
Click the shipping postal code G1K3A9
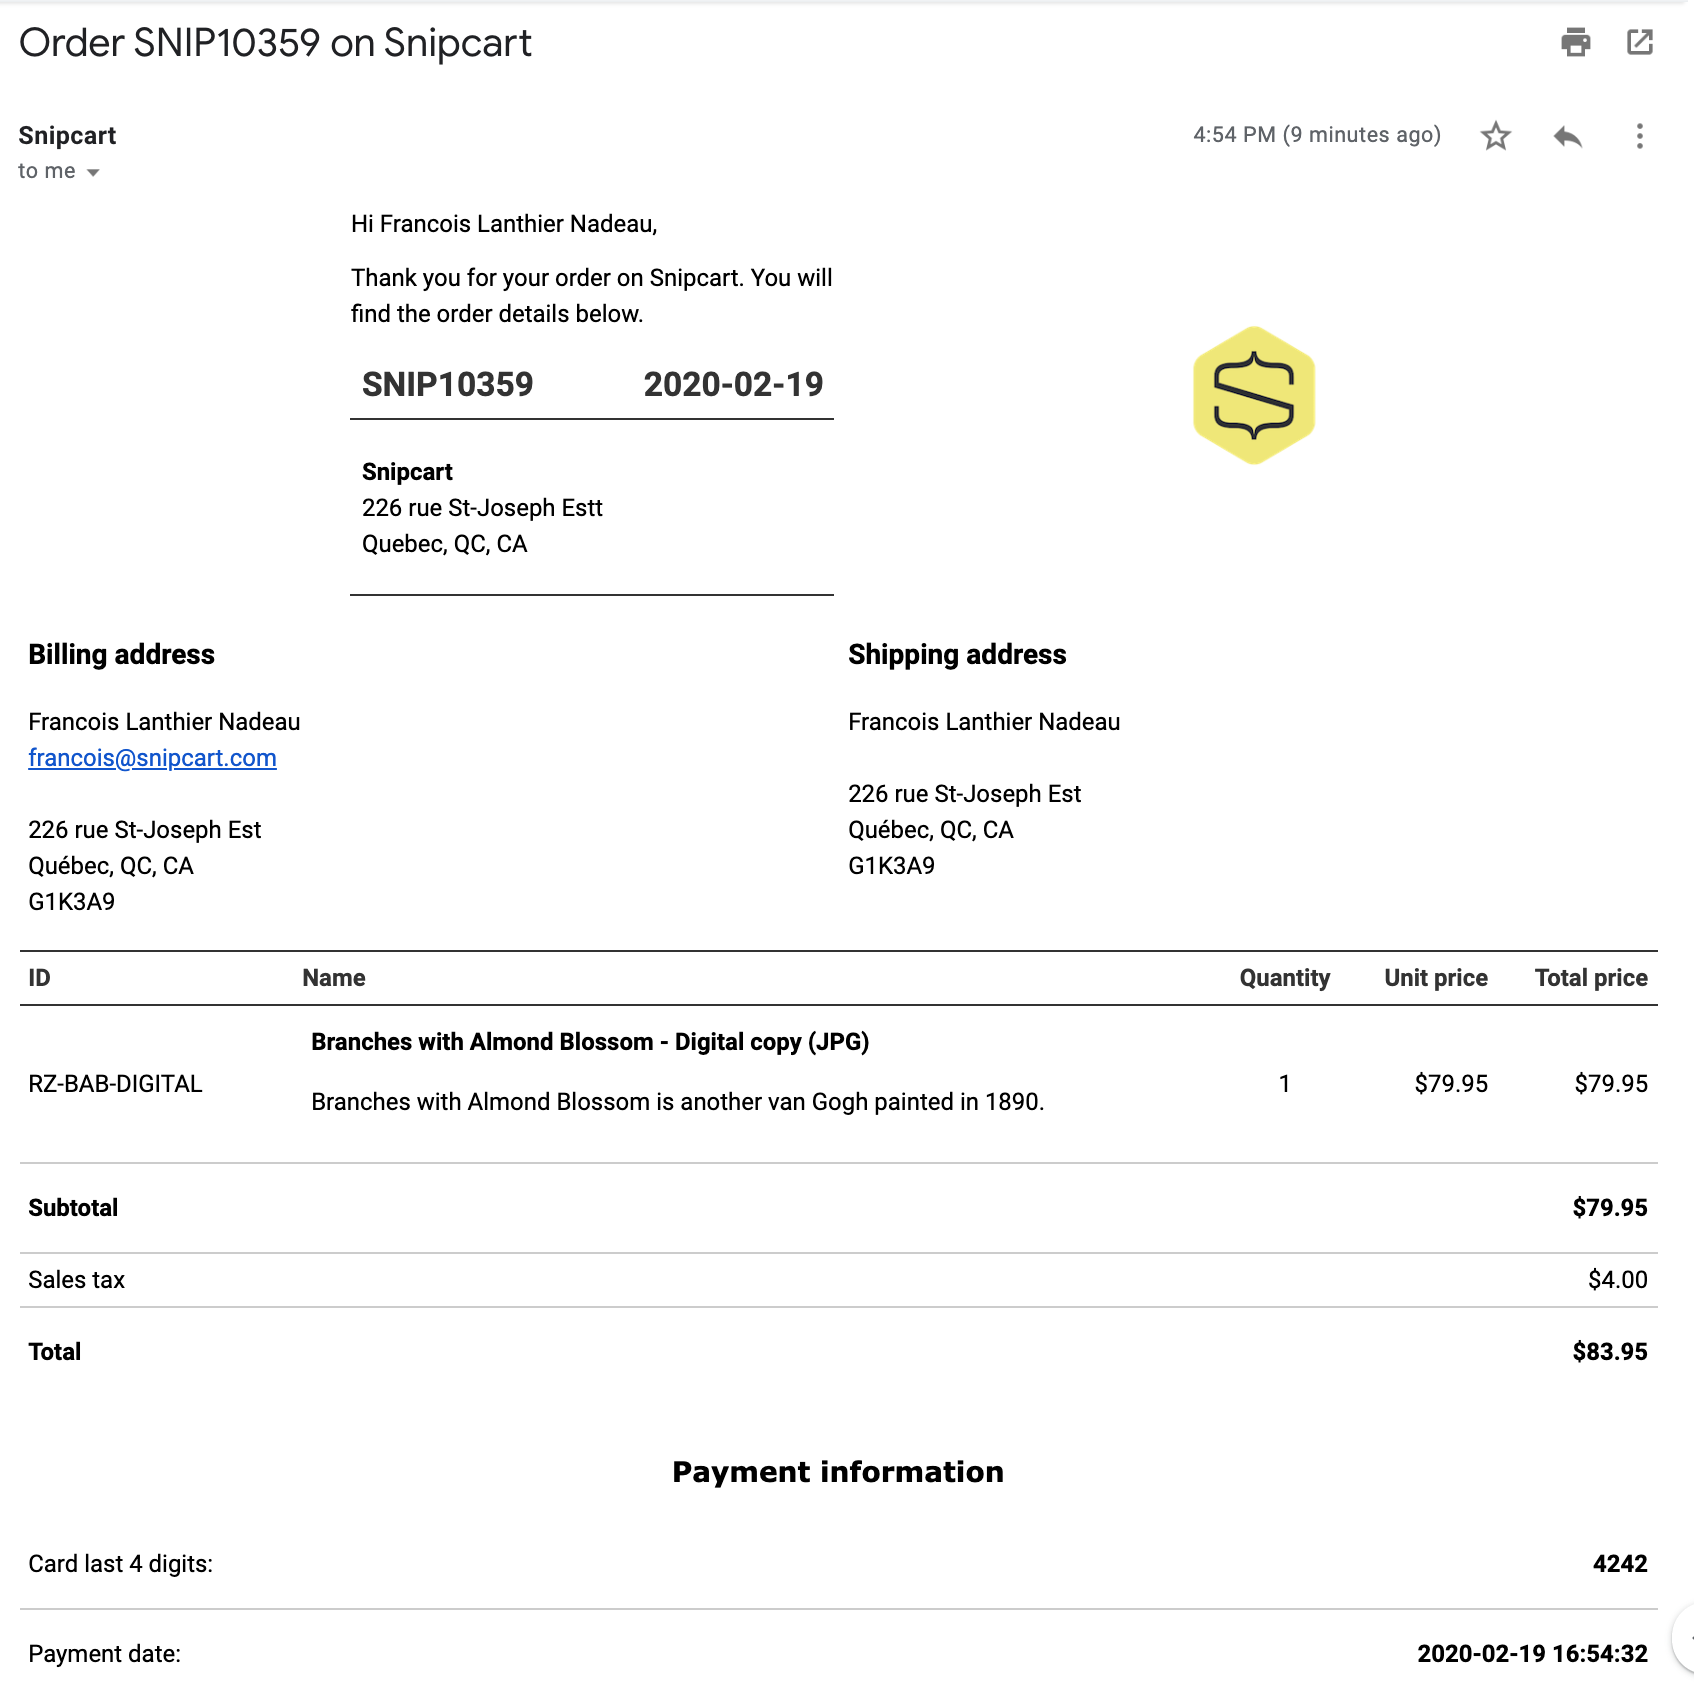891,866
